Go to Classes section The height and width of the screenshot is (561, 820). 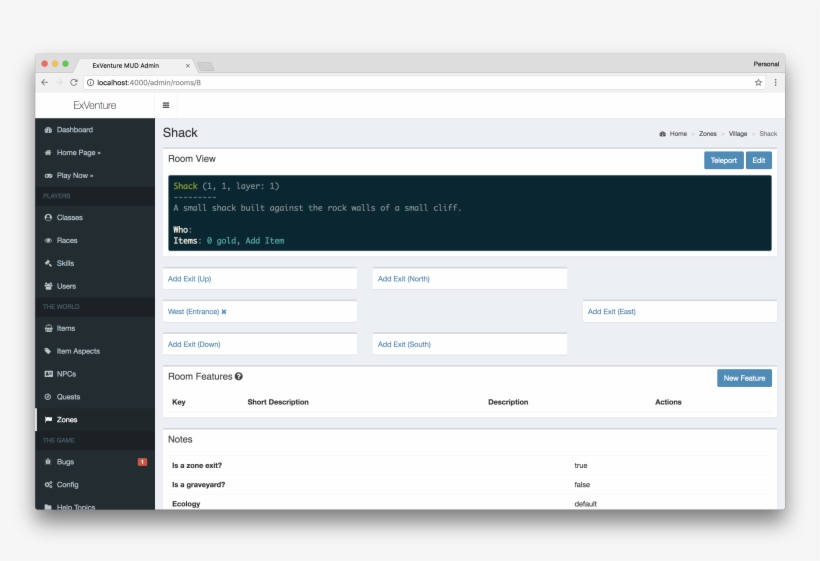tap(95, 217)
